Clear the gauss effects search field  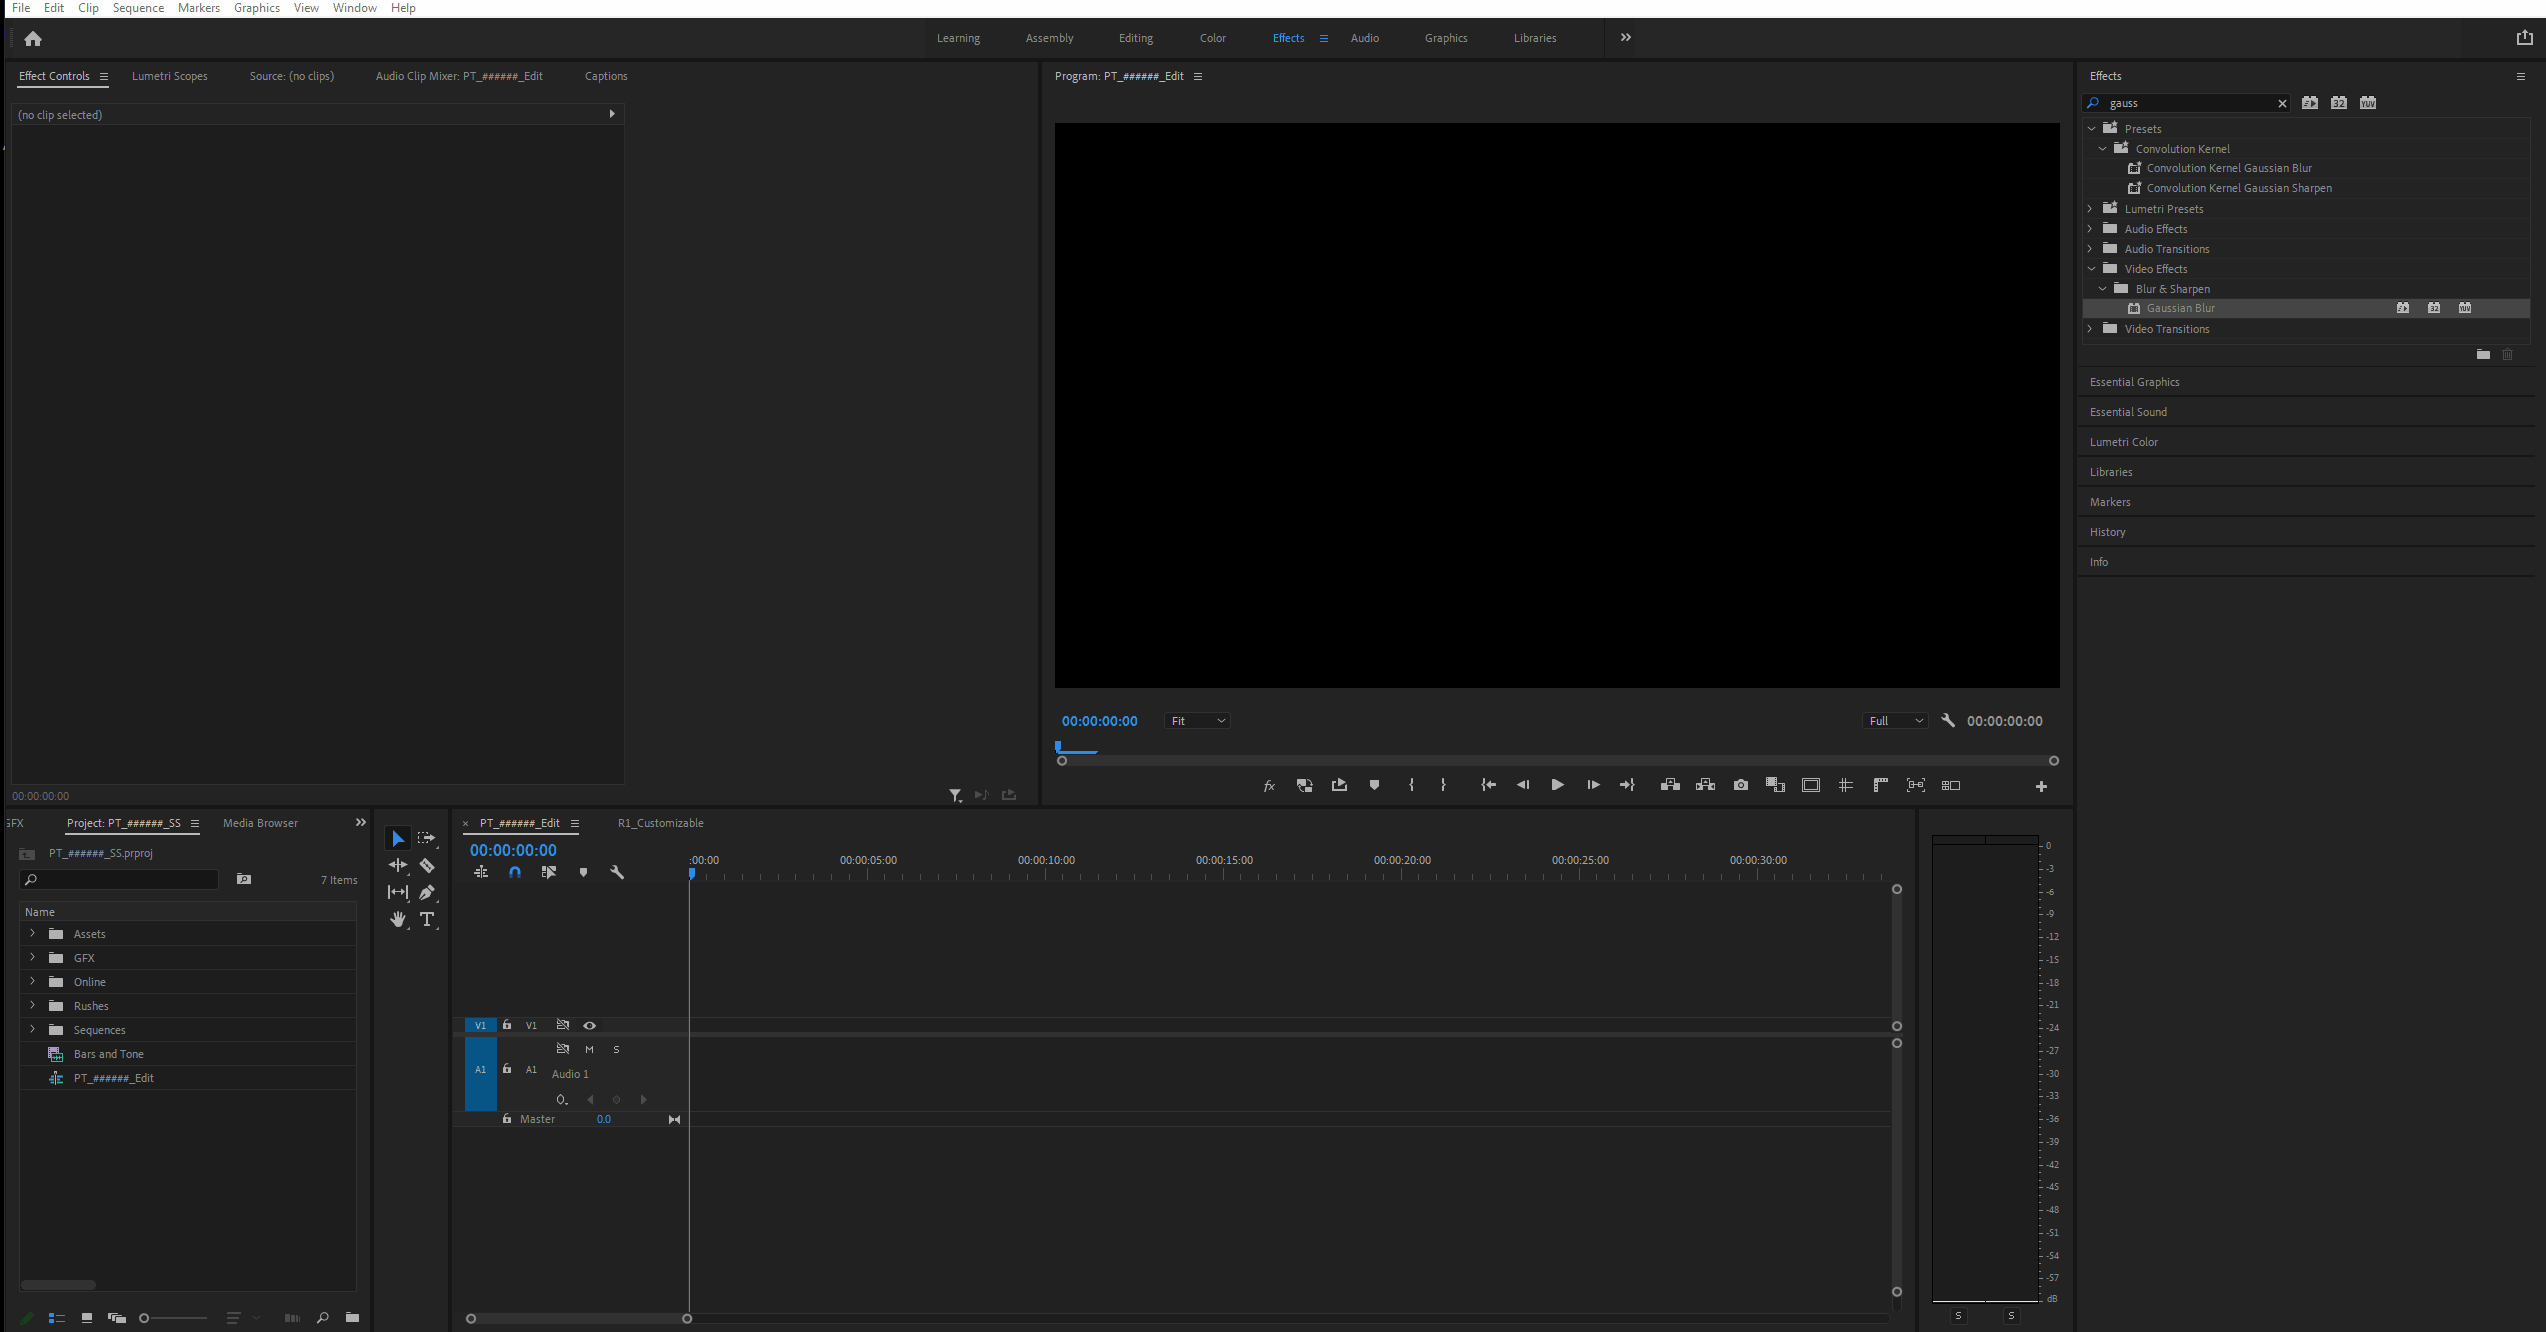point(2282,103)
